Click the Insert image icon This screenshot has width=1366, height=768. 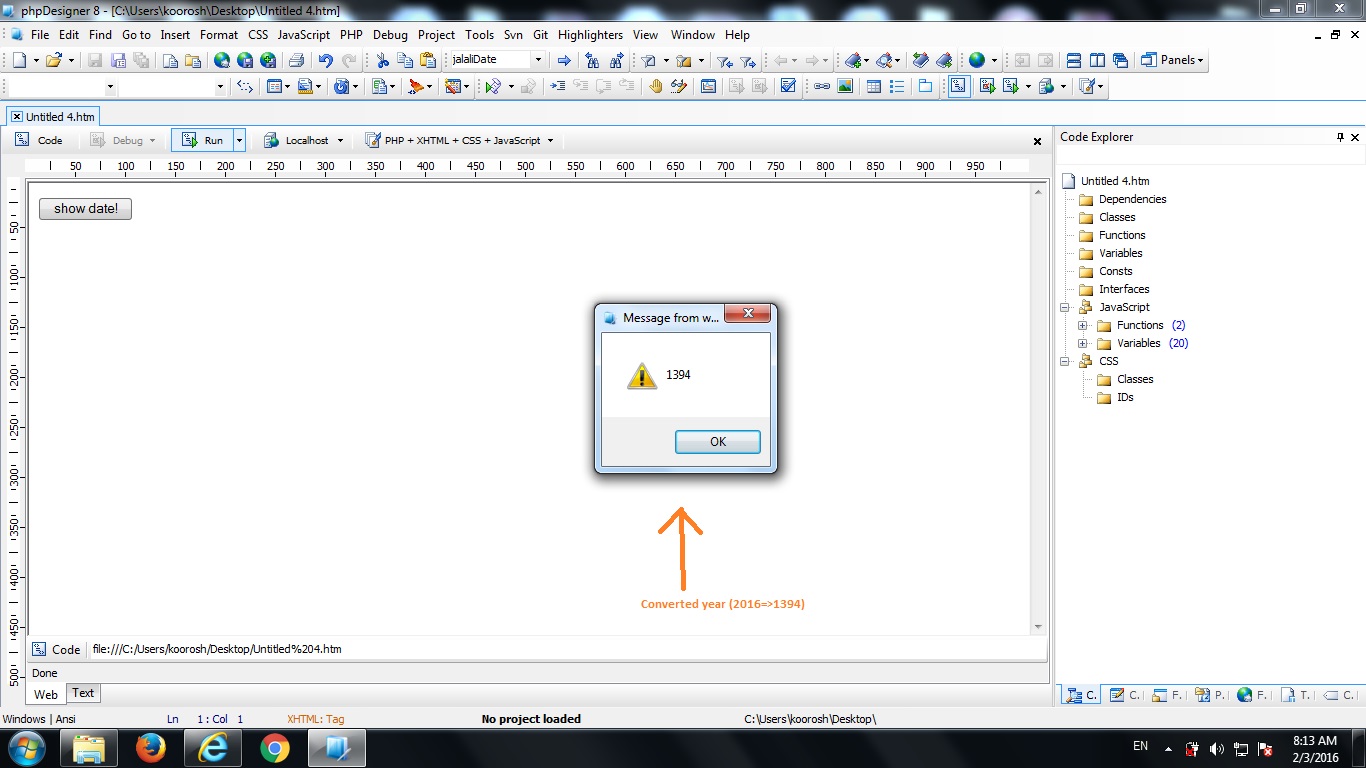pyautogui.click(x=845, y=87)
